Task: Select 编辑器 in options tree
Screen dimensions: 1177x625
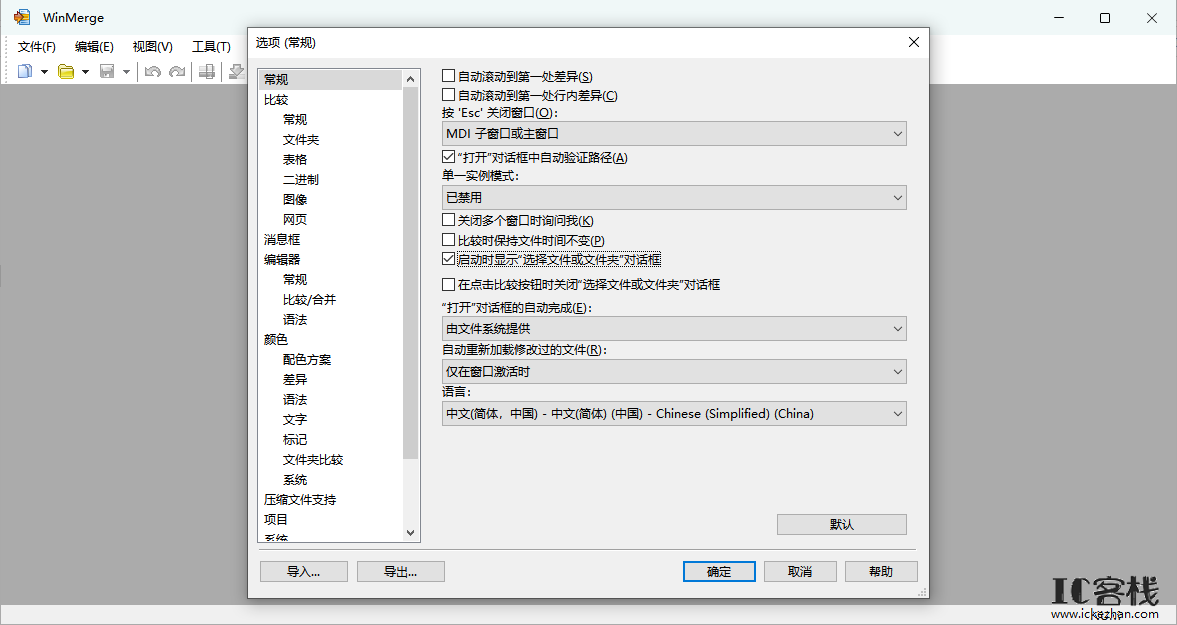Action: click(282, 260)
